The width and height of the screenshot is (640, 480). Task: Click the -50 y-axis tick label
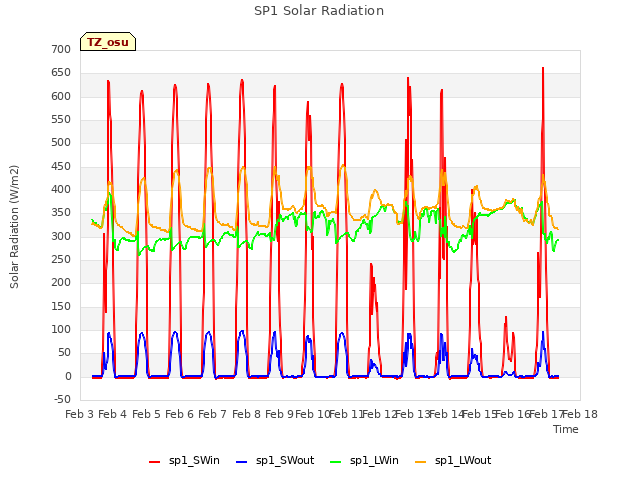tap(62, 399)
